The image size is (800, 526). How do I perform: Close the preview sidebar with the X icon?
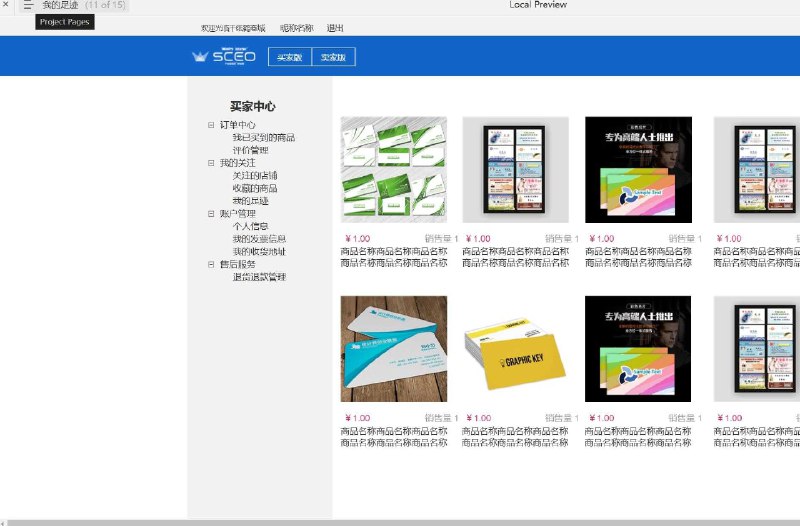(6, 4)
